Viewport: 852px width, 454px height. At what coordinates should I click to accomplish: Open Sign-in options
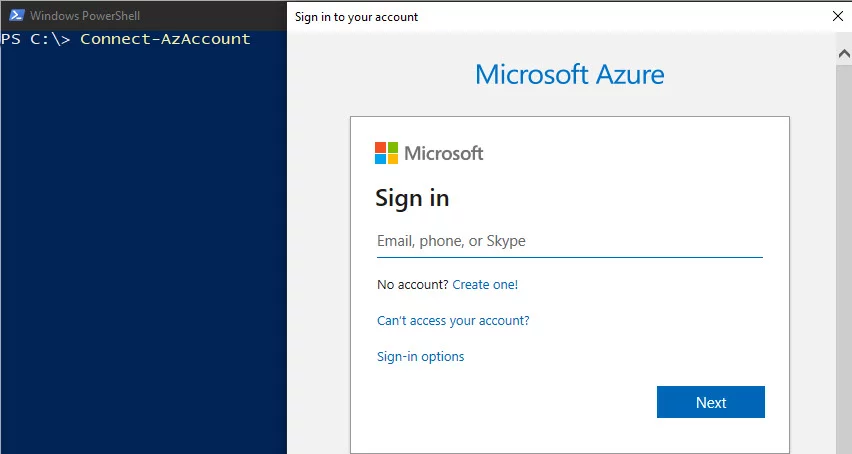tap(420, 357)
